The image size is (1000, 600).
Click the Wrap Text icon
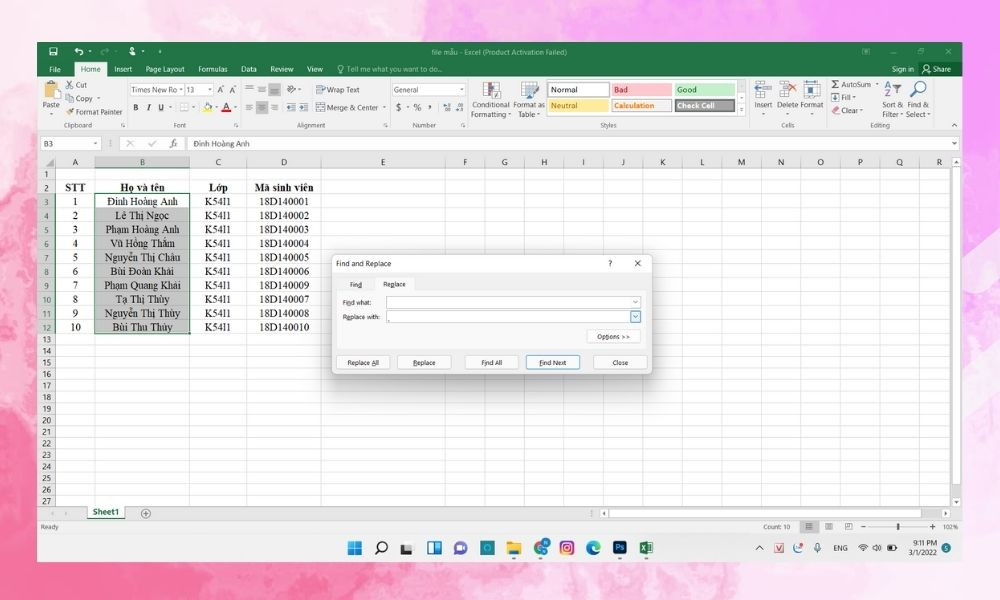[x=321, y=90]
